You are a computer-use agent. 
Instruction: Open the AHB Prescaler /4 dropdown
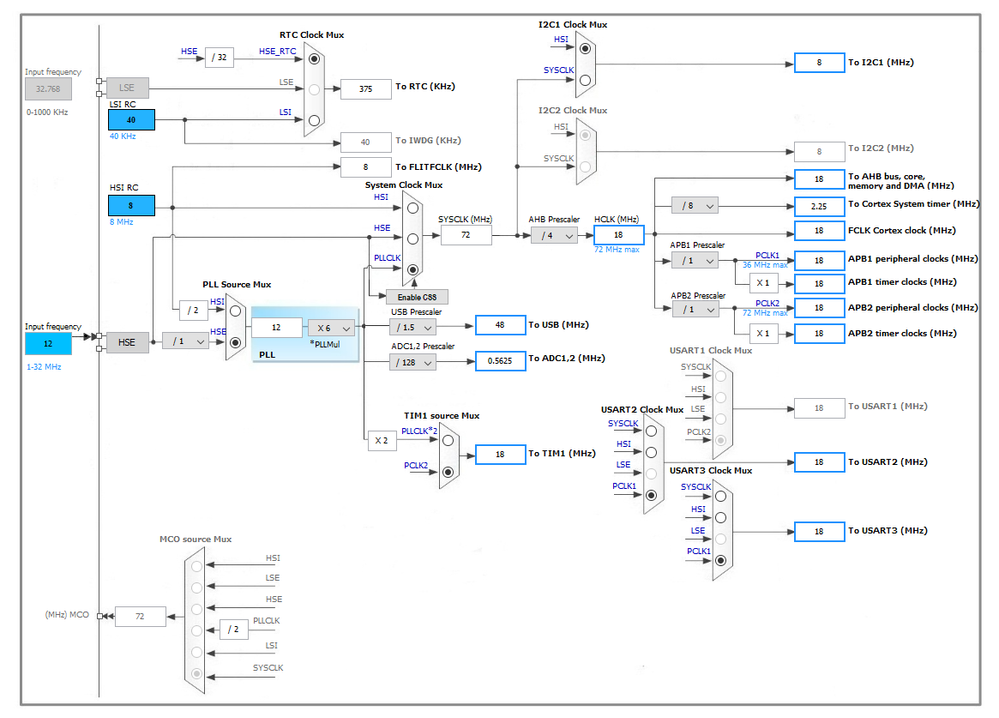pos(554,236)
